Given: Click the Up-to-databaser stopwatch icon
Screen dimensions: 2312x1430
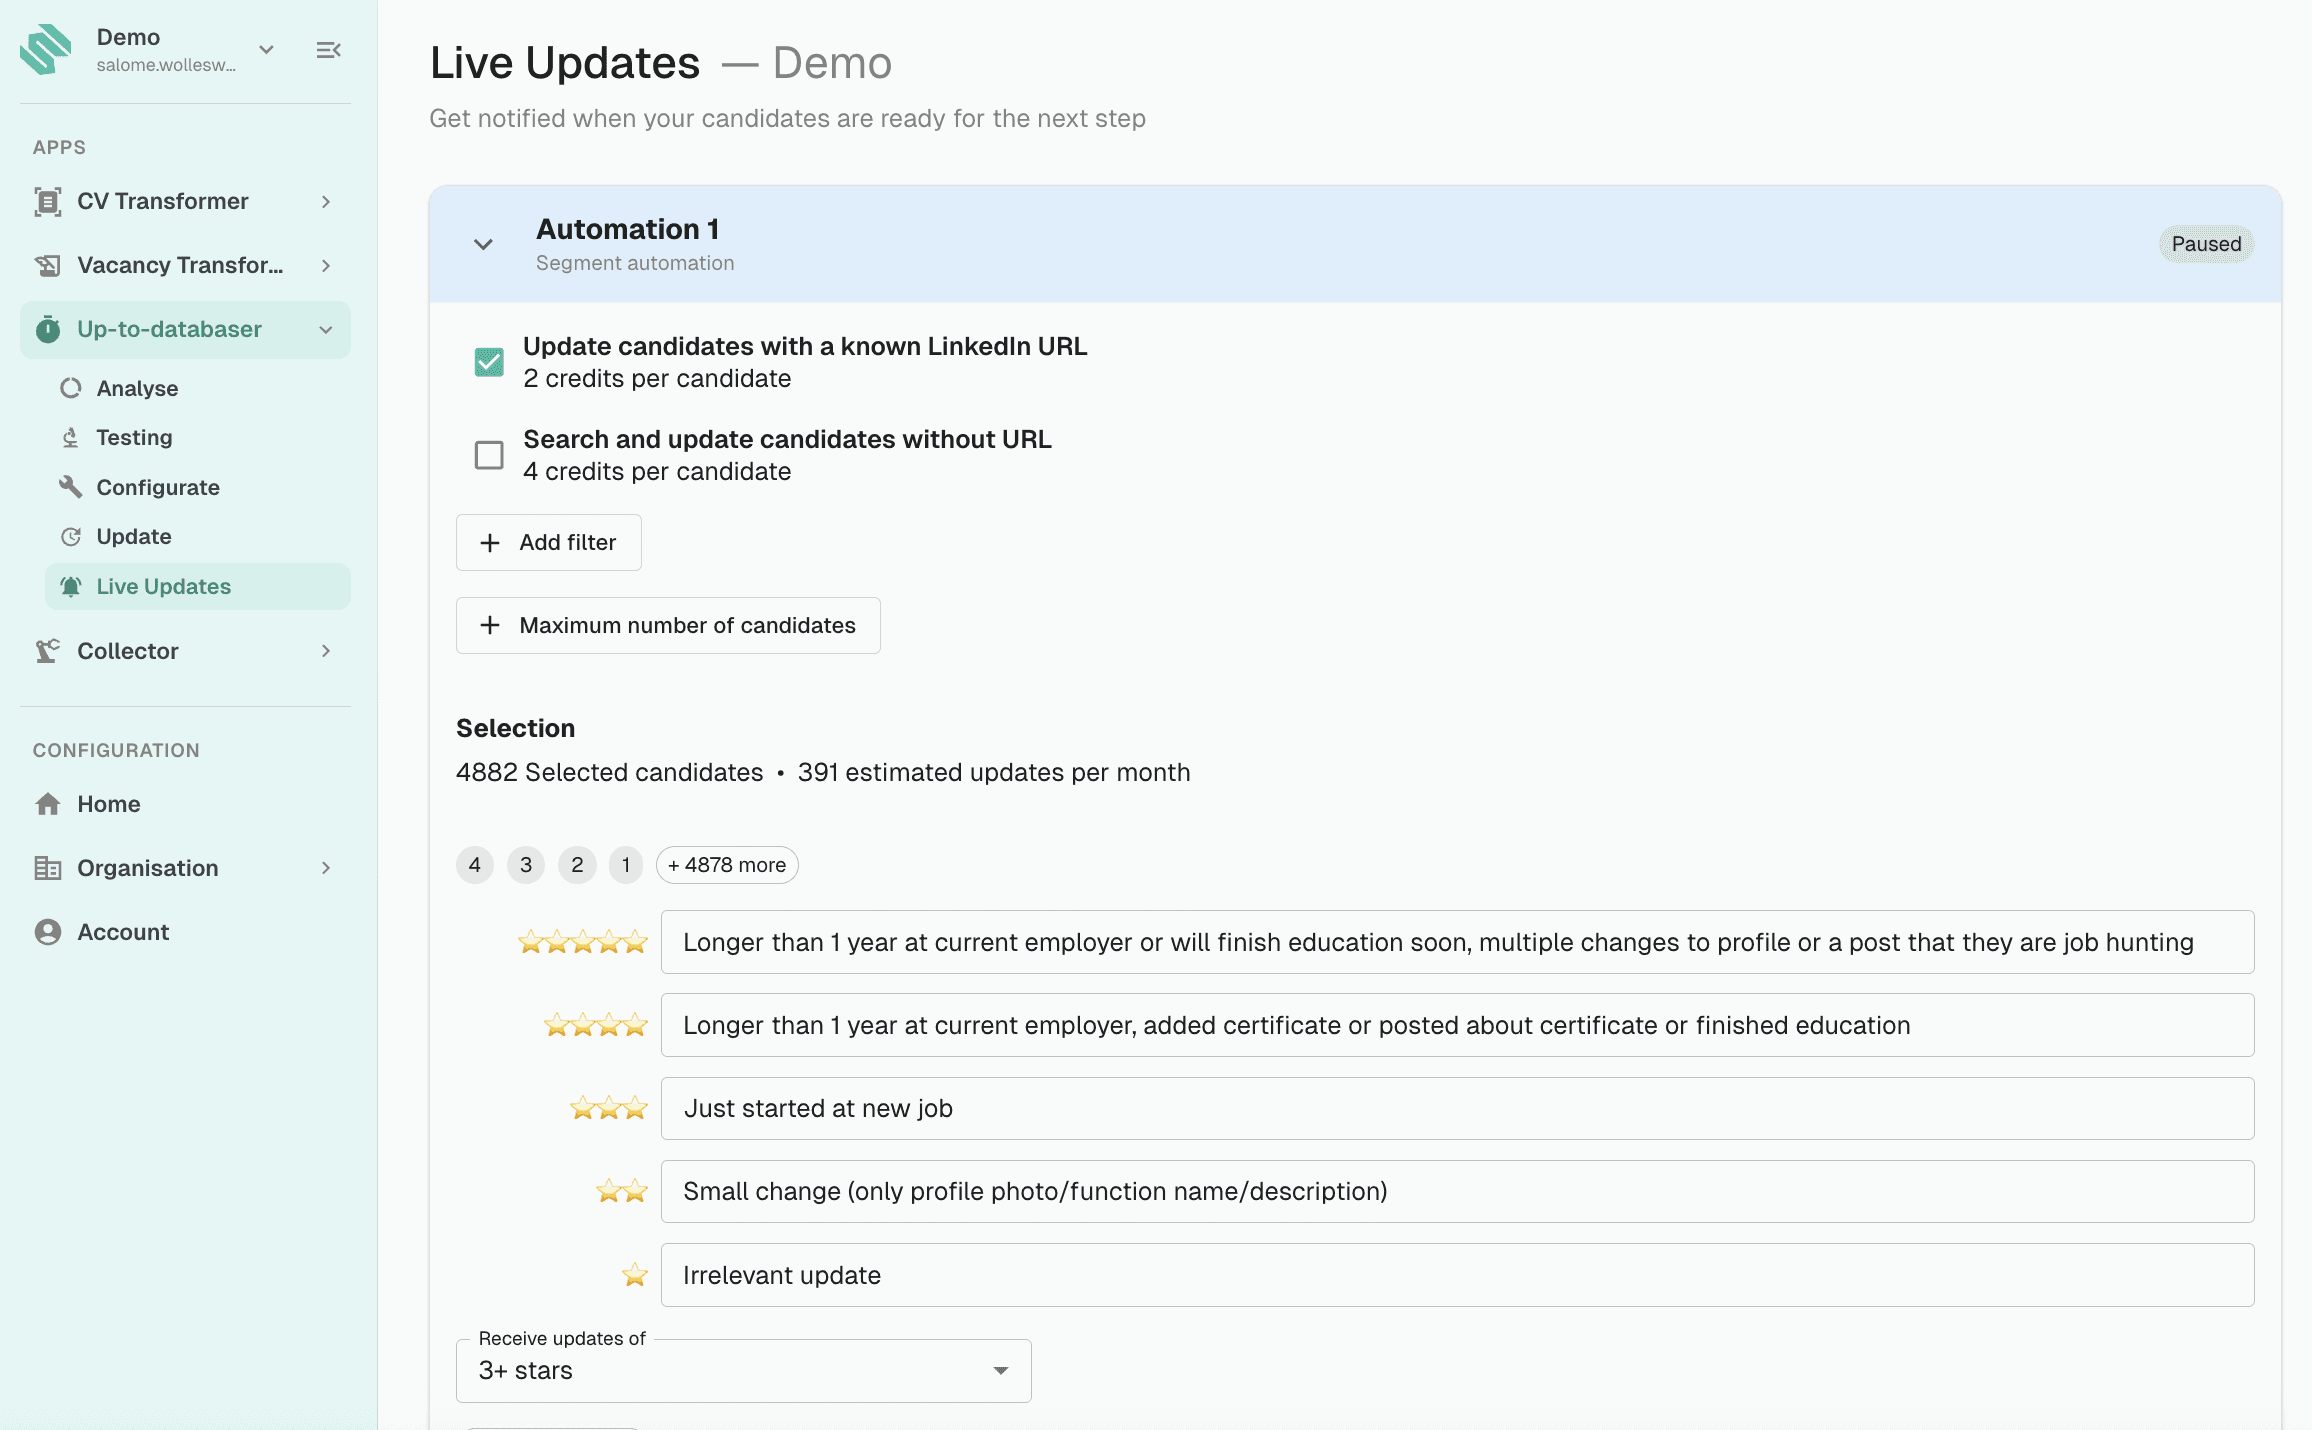Looking at the screenshot, I should (47, 329).
